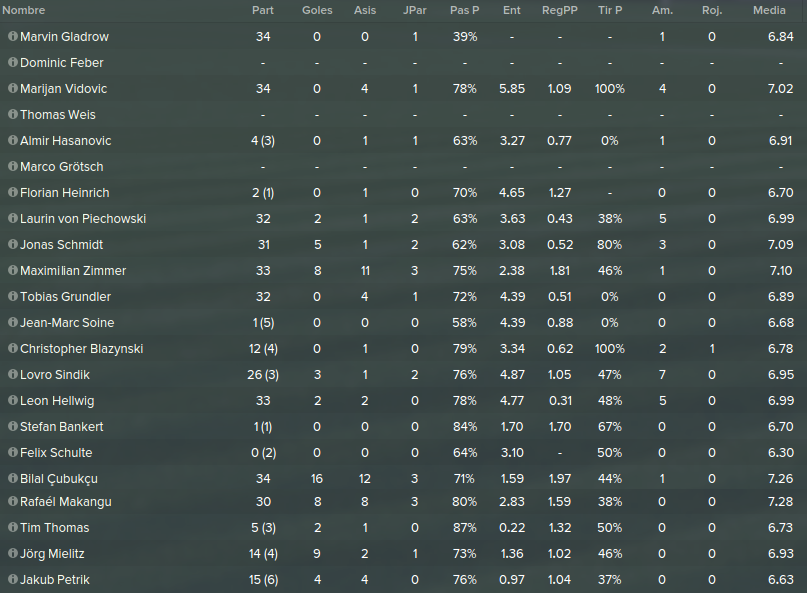Open info icon beside Jörg Mielitz
Screen dimensions: 807x594
(x=13, y=553)
